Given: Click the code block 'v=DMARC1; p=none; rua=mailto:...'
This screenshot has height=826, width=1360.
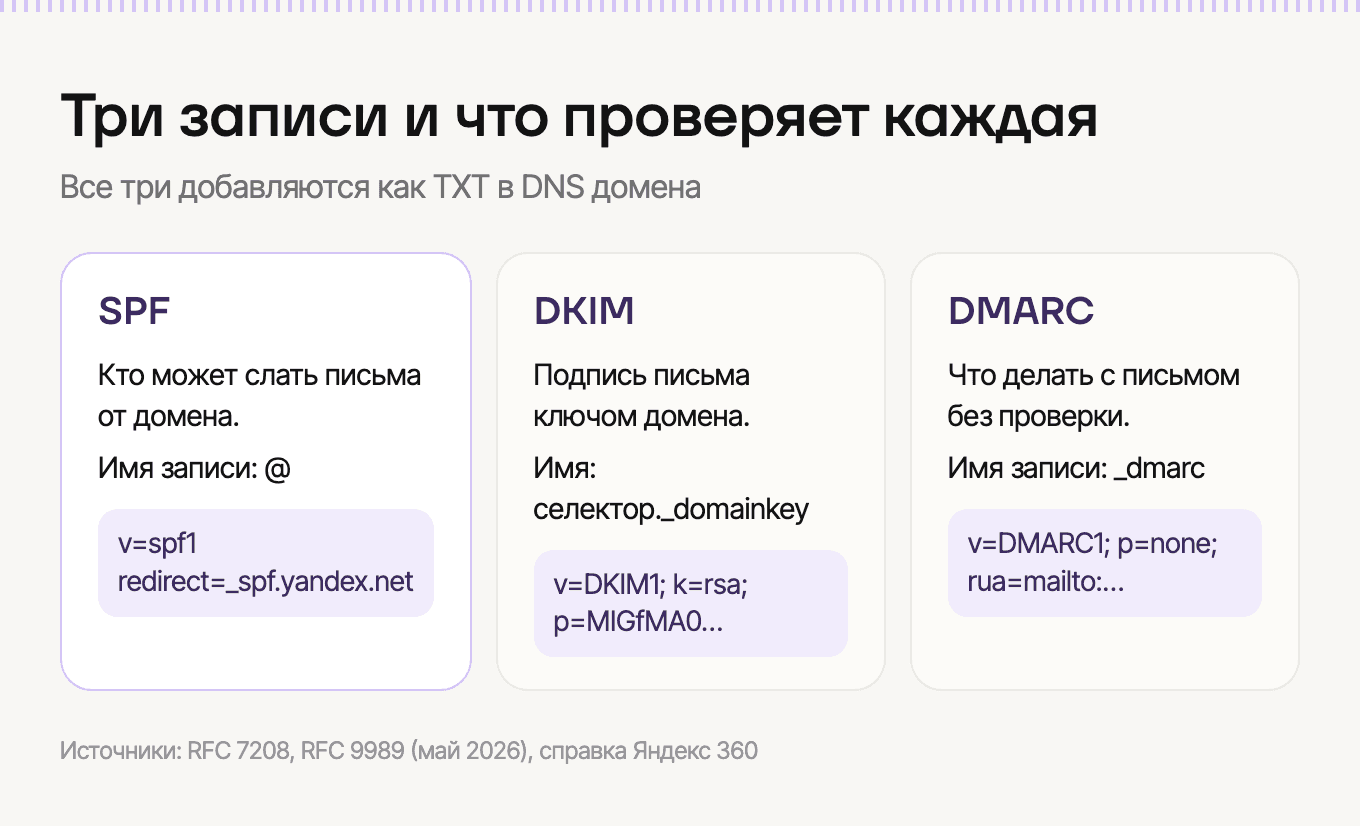Looking at the screenshot, I should (1105, 563).
